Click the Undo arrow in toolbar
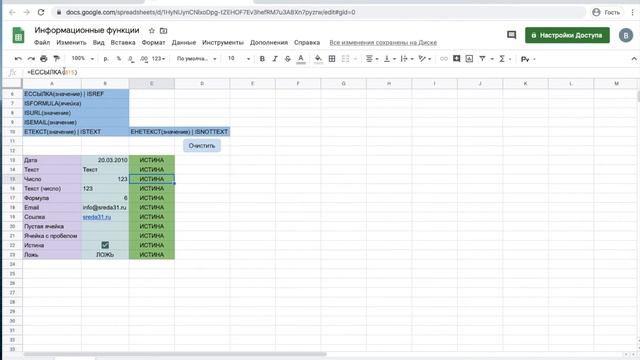The image size is (640, 360). [18, 59]
